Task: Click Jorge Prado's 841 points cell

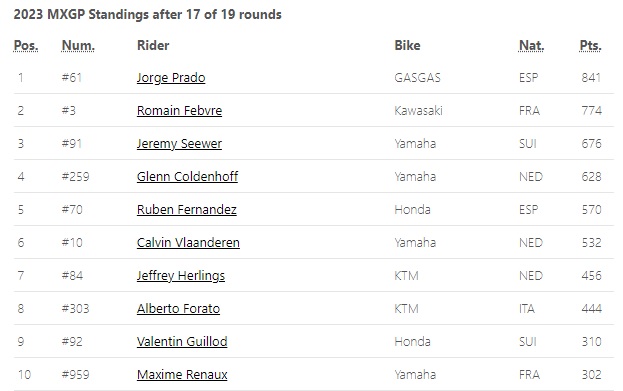Action: [591, 77]
